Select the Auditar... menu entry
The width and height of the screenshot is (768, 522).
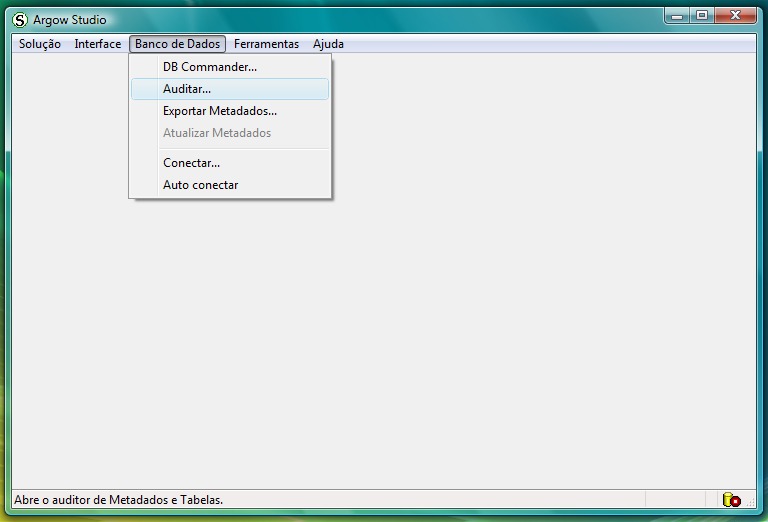point(230,89)
